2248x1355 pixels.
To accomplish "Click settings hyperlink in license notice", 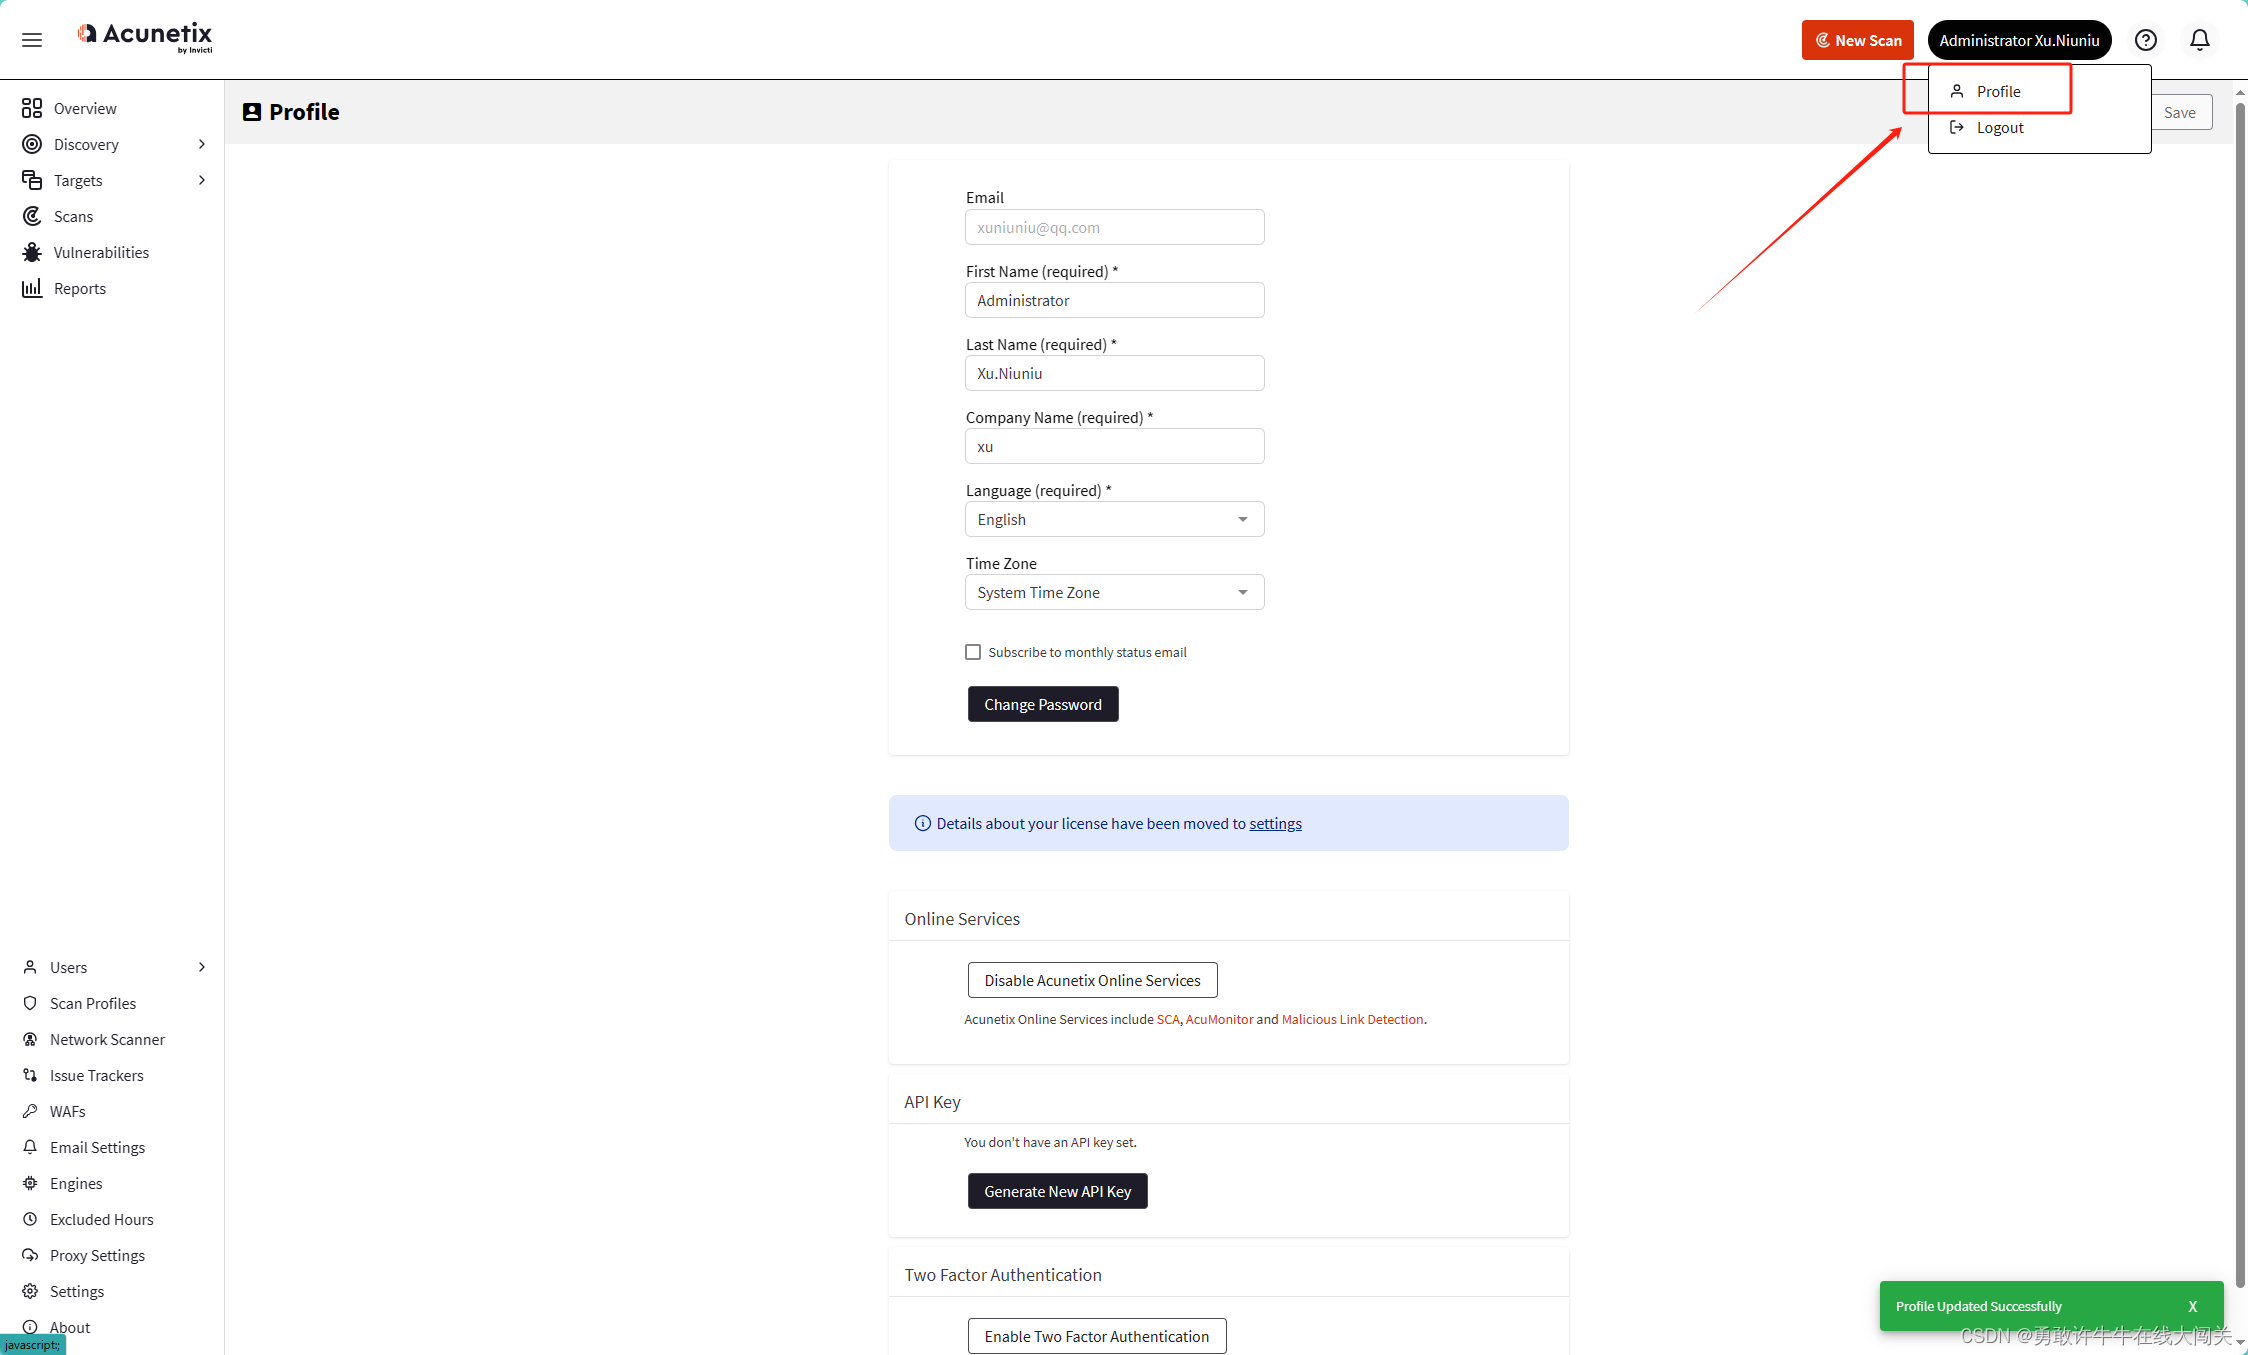I will pyautogui.click(x=1277, y=824).
